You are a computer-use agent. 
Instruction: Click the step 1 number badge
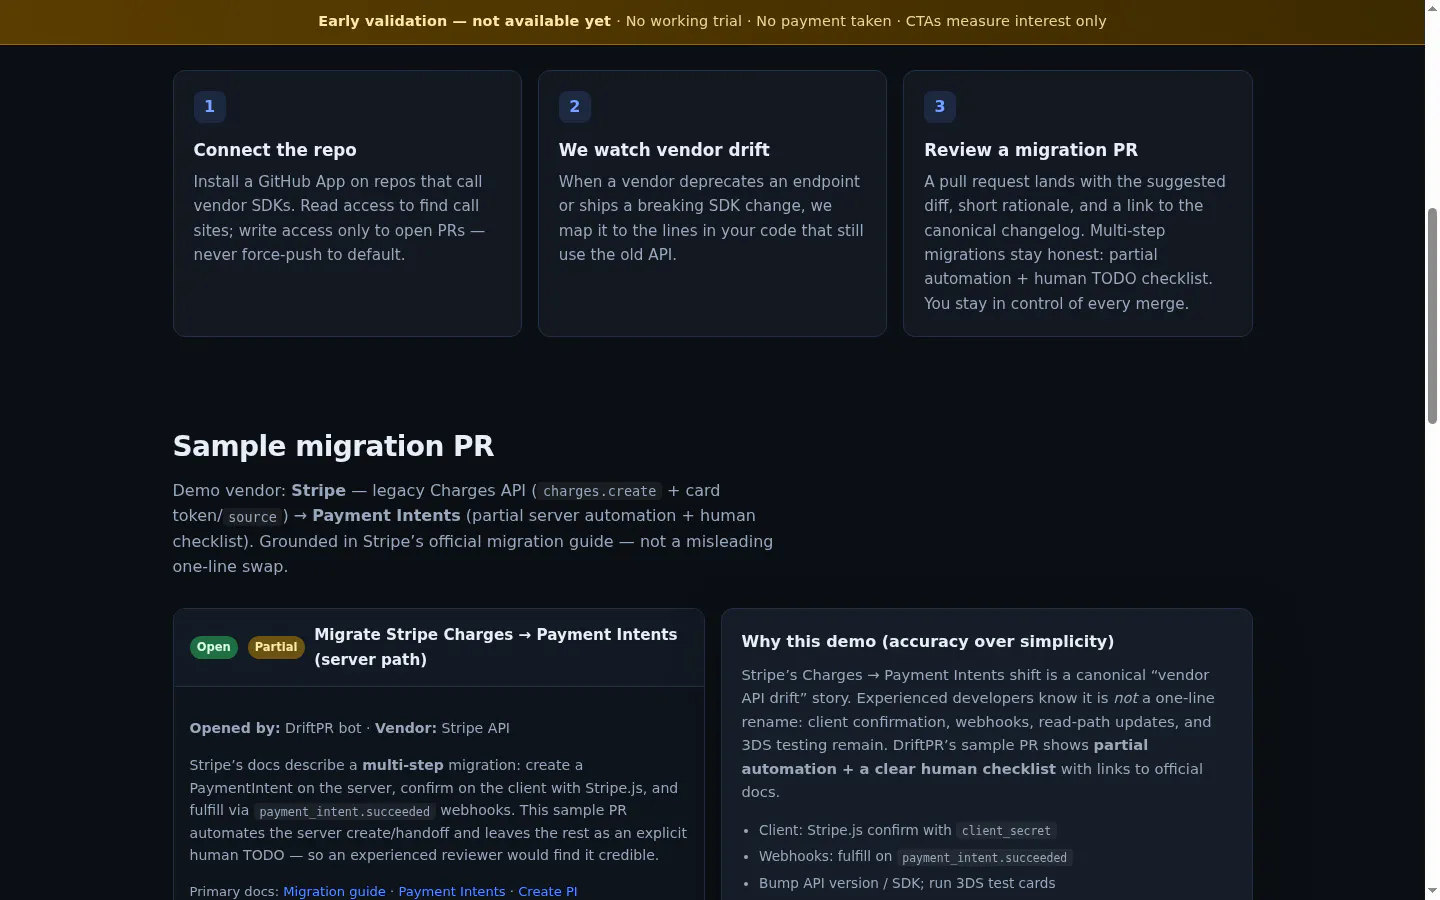(x=209, y=106)
